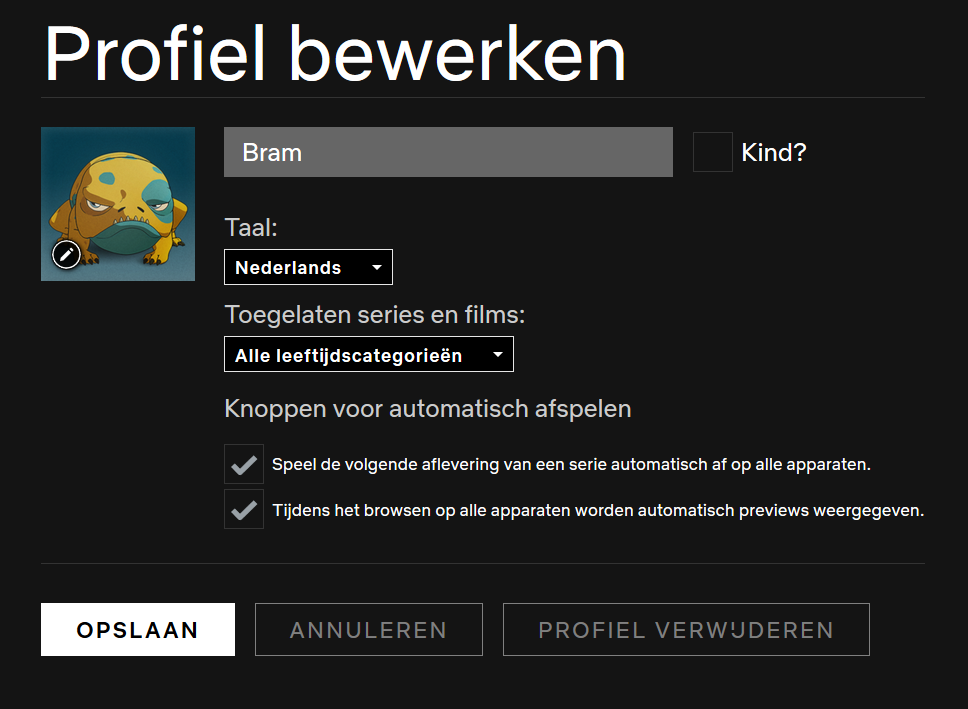Tick the Kind? checkbox
968x709 pixels.
712,152
